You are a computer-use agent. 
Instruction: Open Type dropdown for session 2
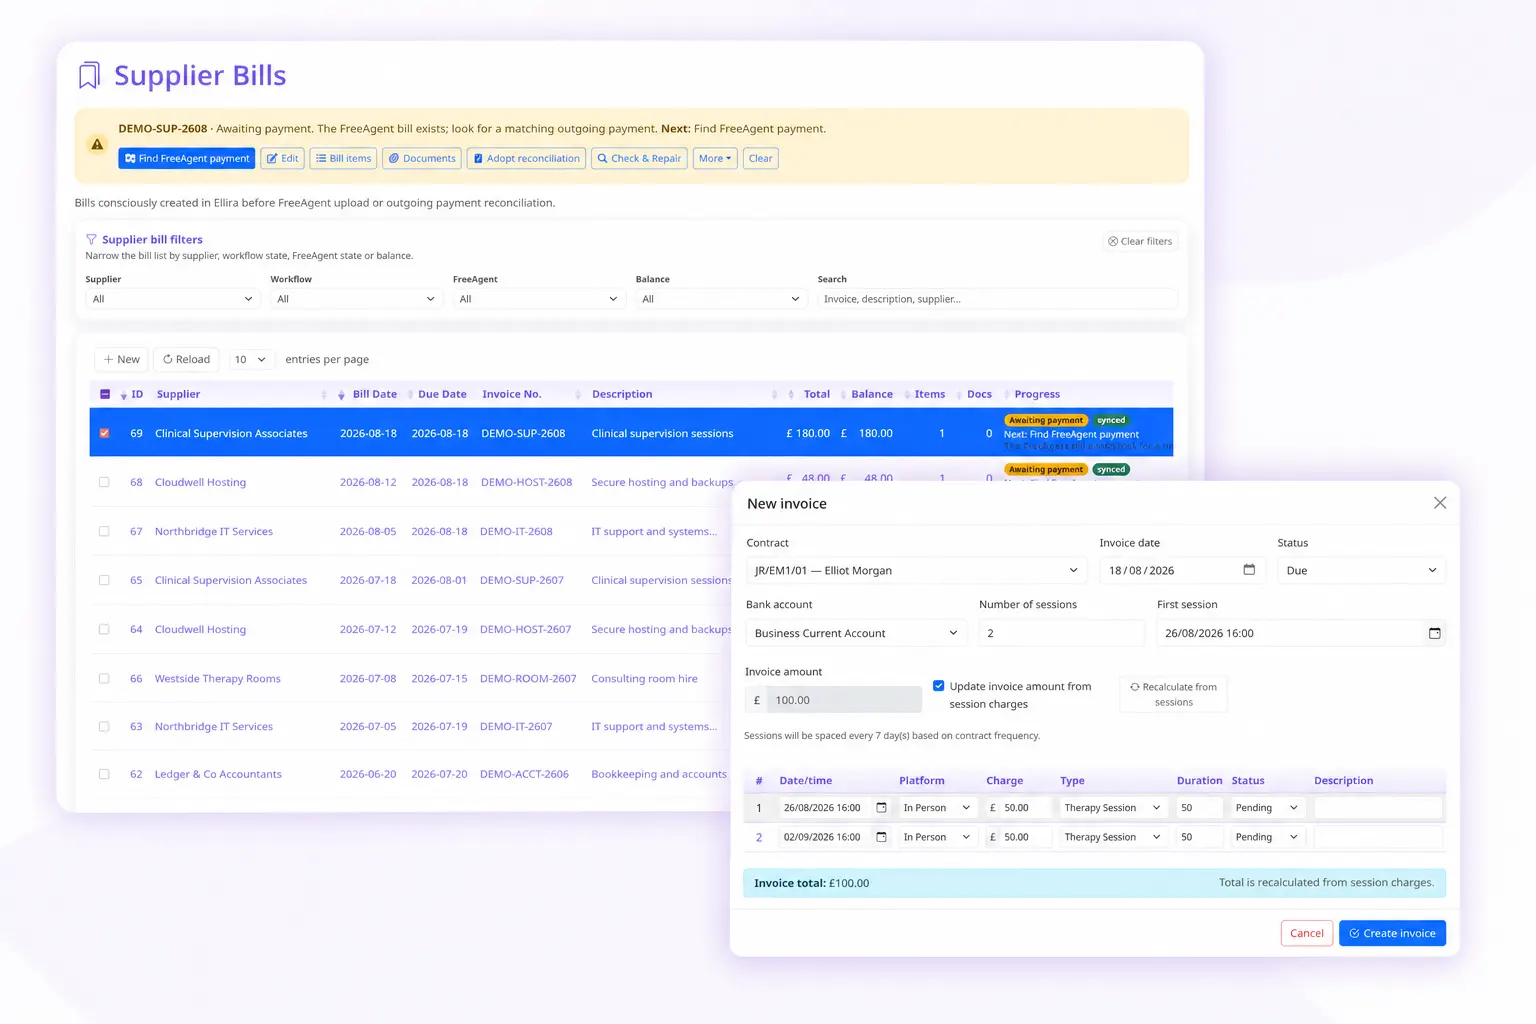1113,837
